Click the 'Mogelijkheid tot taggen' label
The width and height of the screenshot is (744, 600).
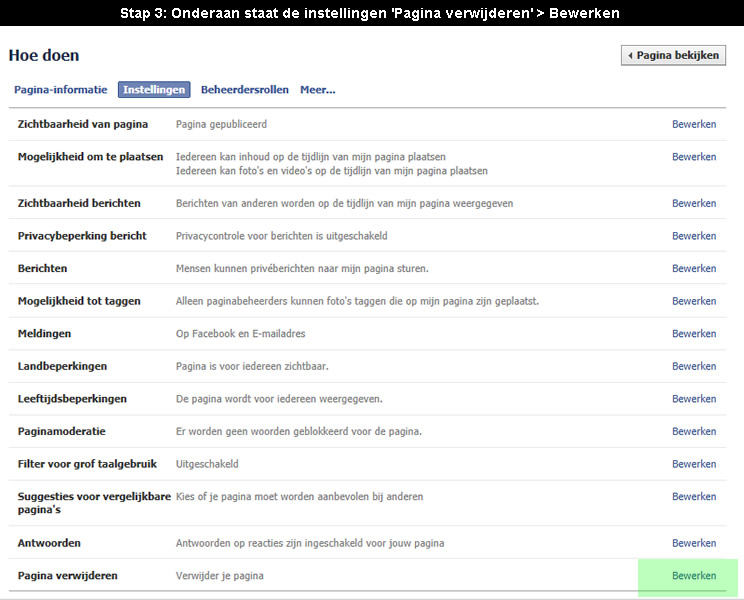pyautogui.click(x=79, y=301)
